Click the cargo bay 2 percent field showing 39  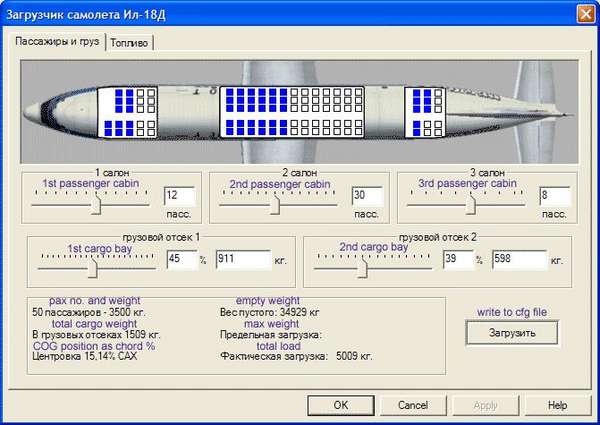click(x=458, y=260)
